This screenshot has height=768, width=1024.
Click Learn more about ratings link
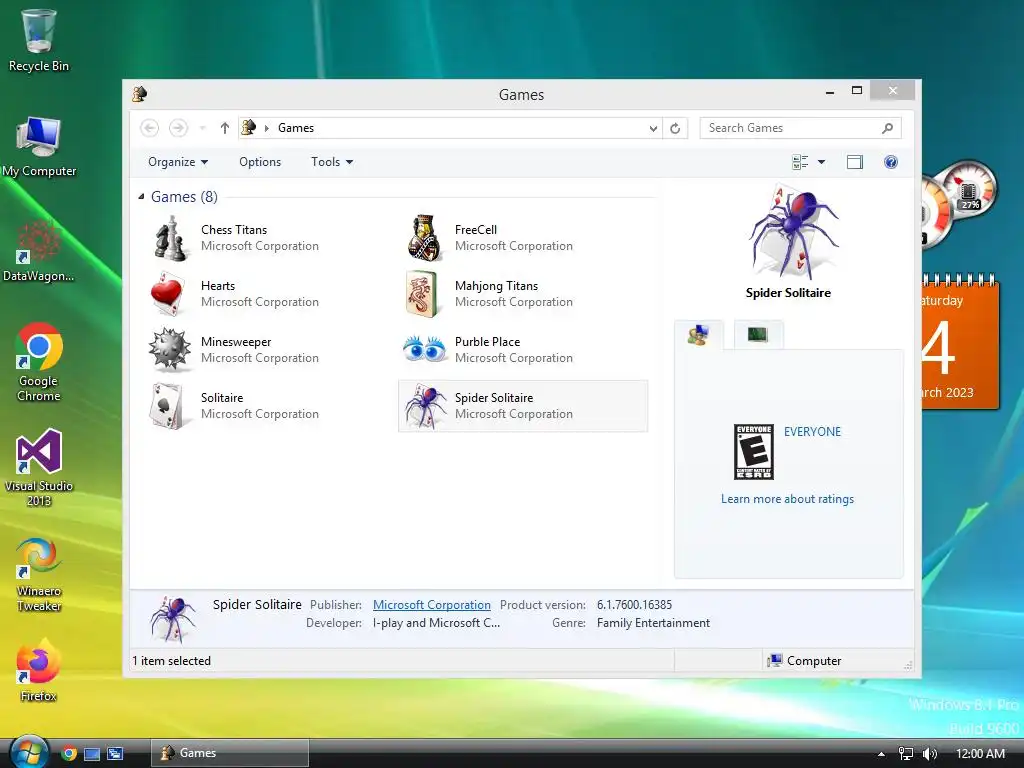point(788,499)
